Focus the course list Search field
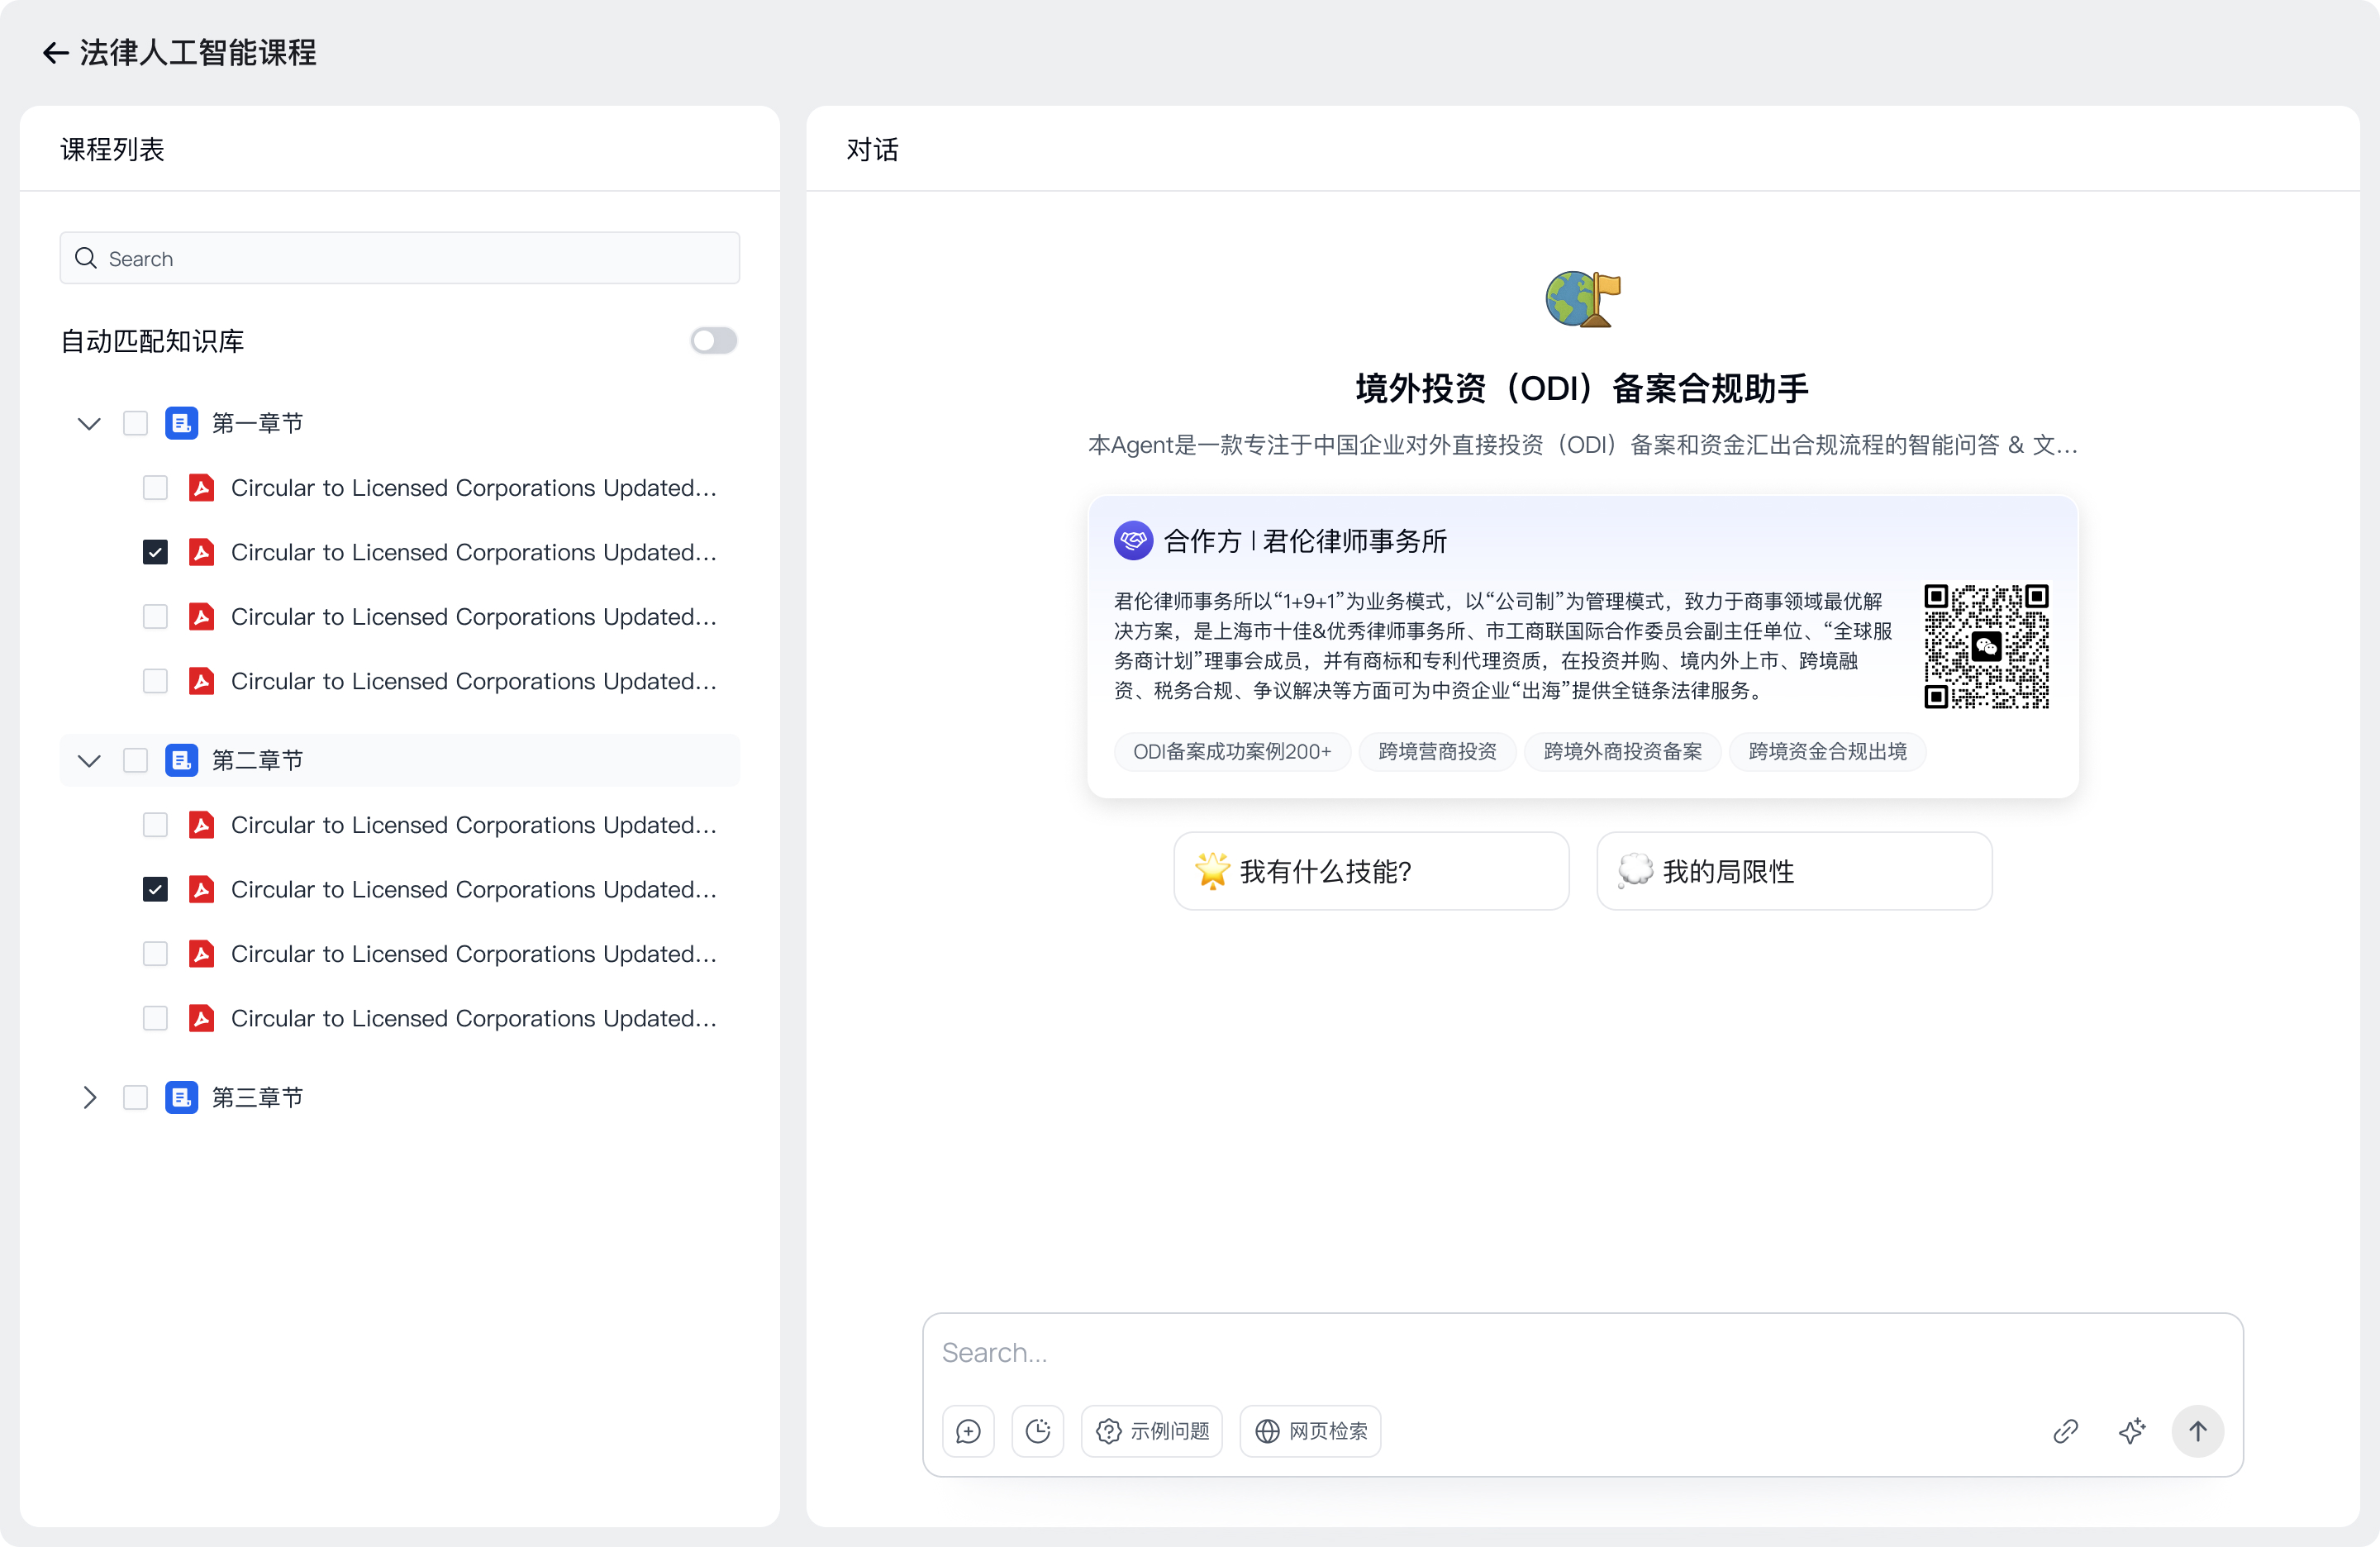Screen dimensions: 2380x1547 point(400,258)
